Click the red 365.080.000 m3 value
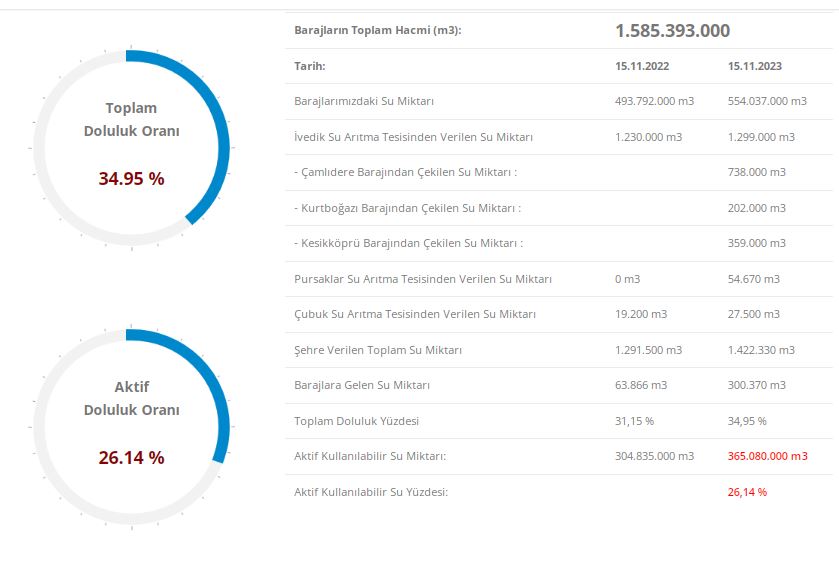 [767, 456]
